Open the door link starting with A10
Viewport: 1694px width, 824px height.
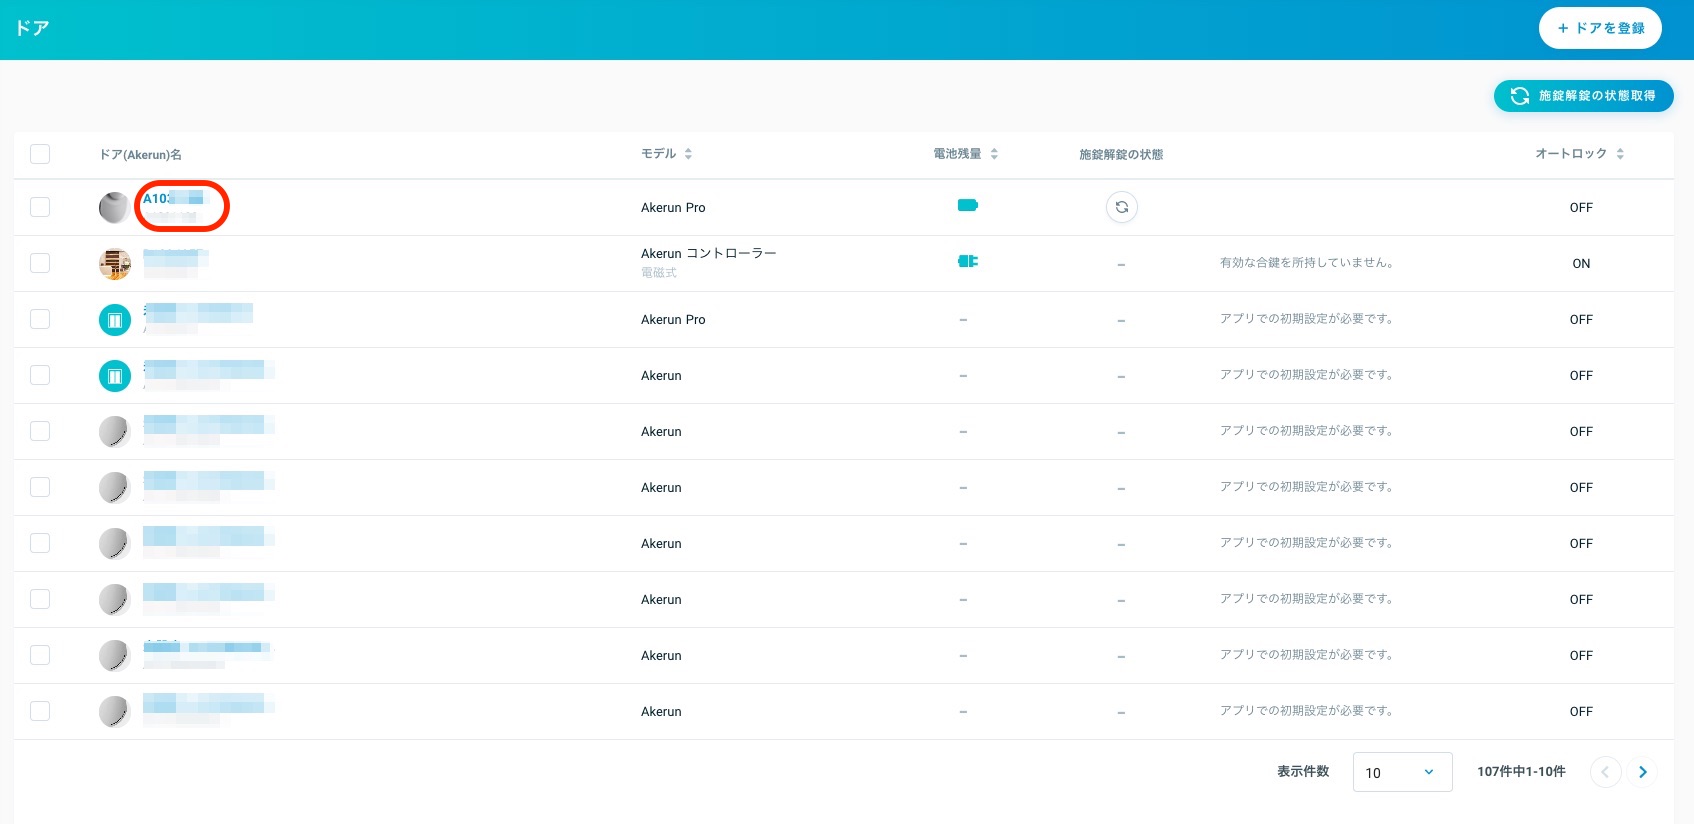point(173,198)
